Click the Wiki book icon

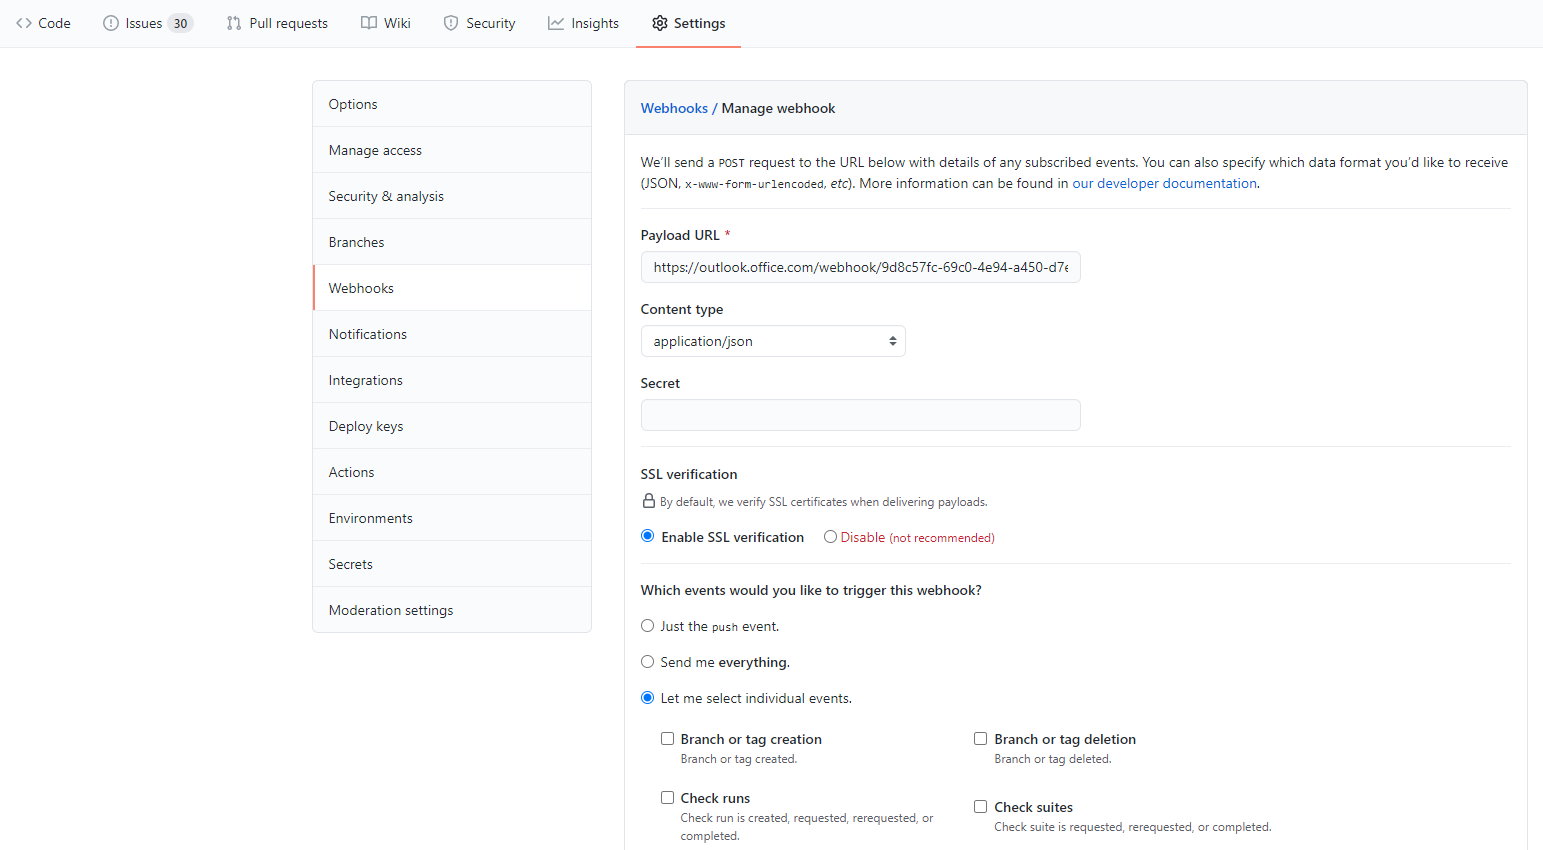point(369,23)
